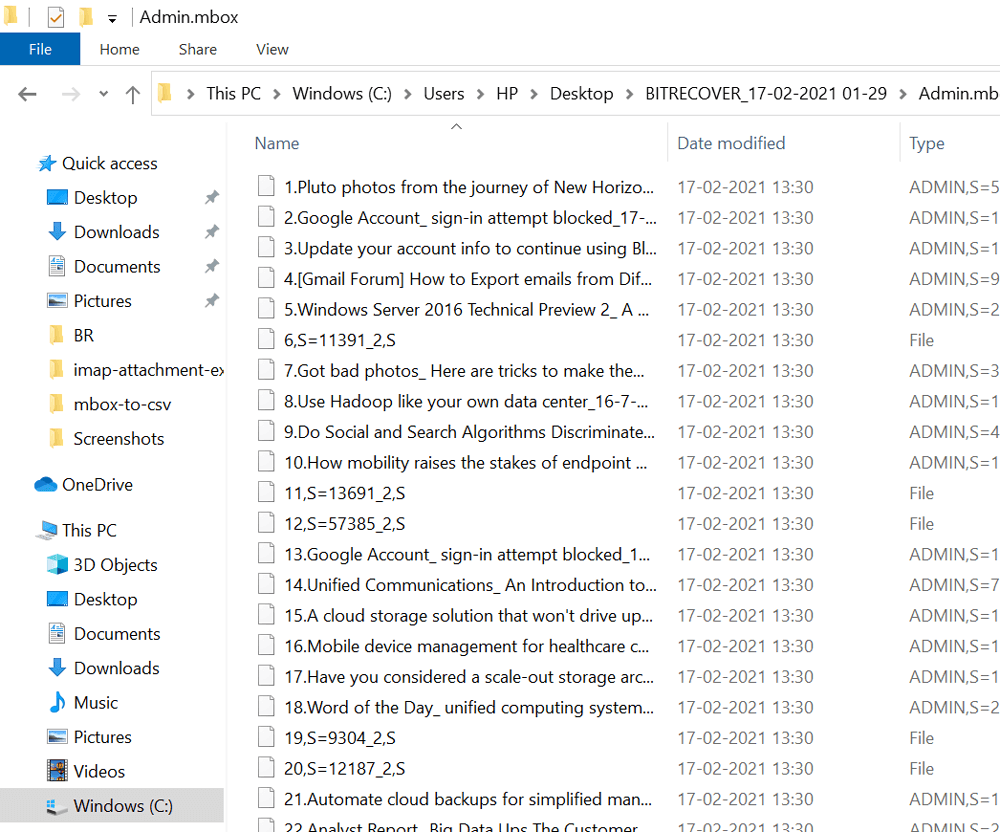Expand chevron after Windows (C:) breadcrumb
1000x832 pixels.
[408, 94]
